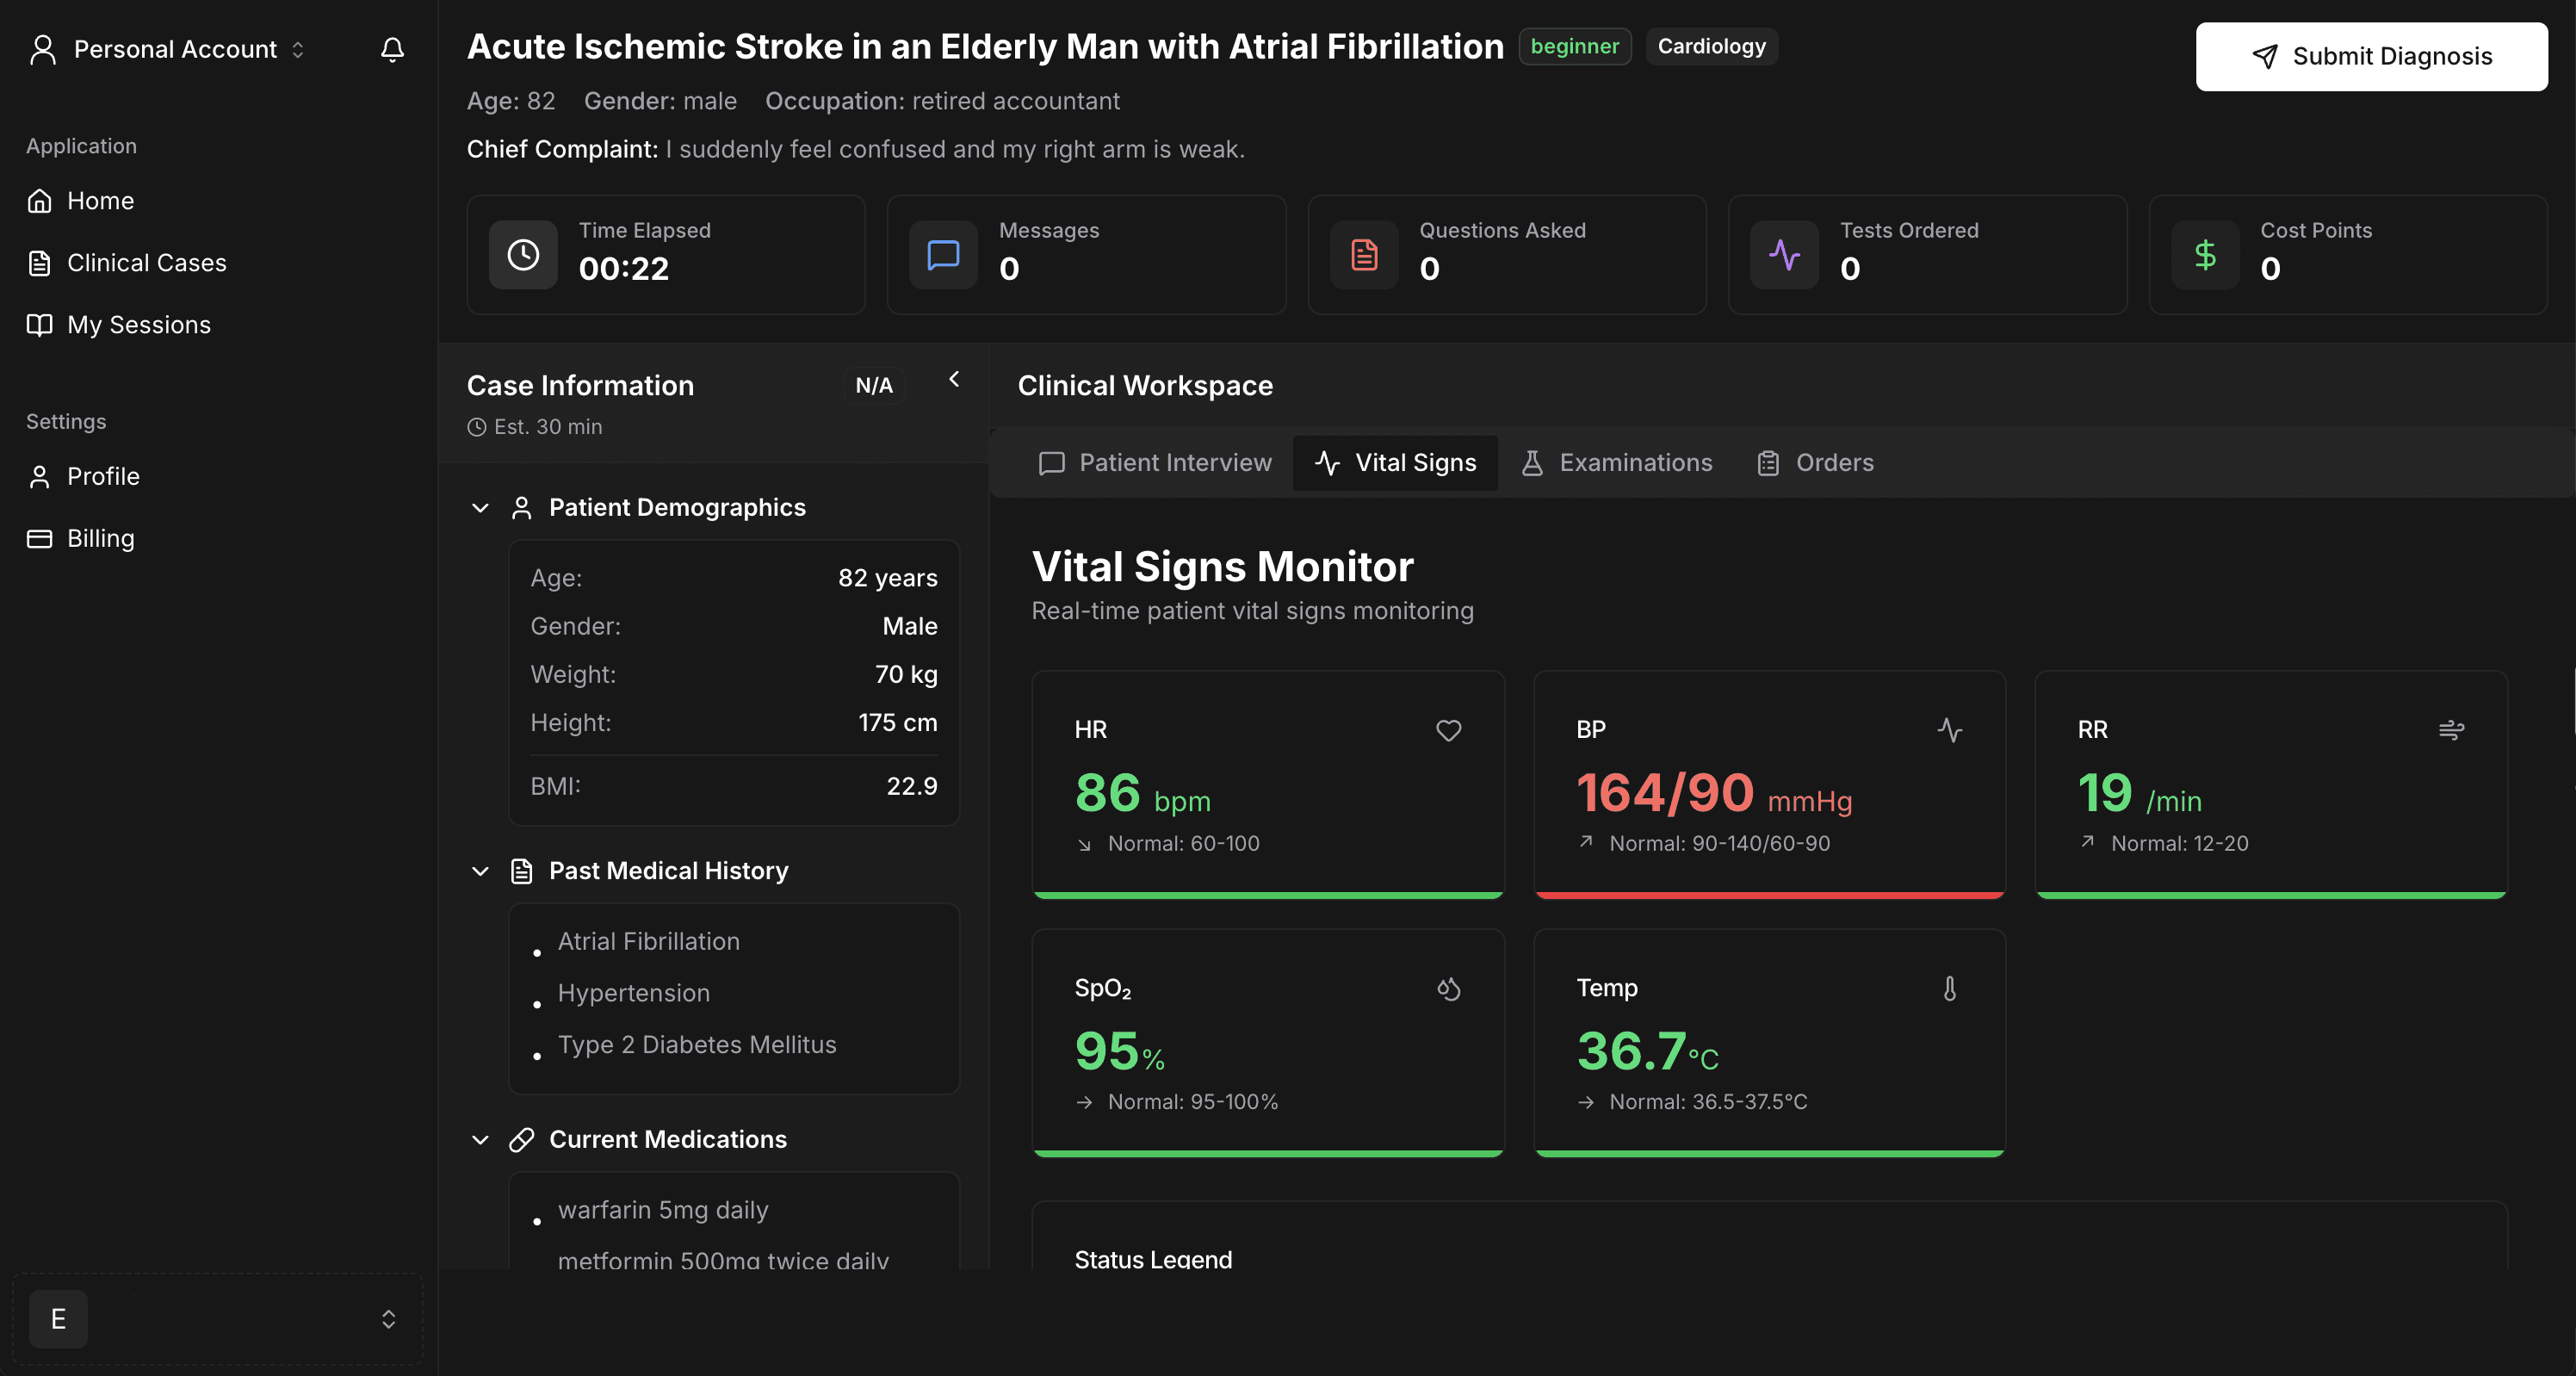Navigate to Clinical Cases in sidebar
This screenshot has height=1376, width=2576.
pyautogui.click(x=146, y=263)
